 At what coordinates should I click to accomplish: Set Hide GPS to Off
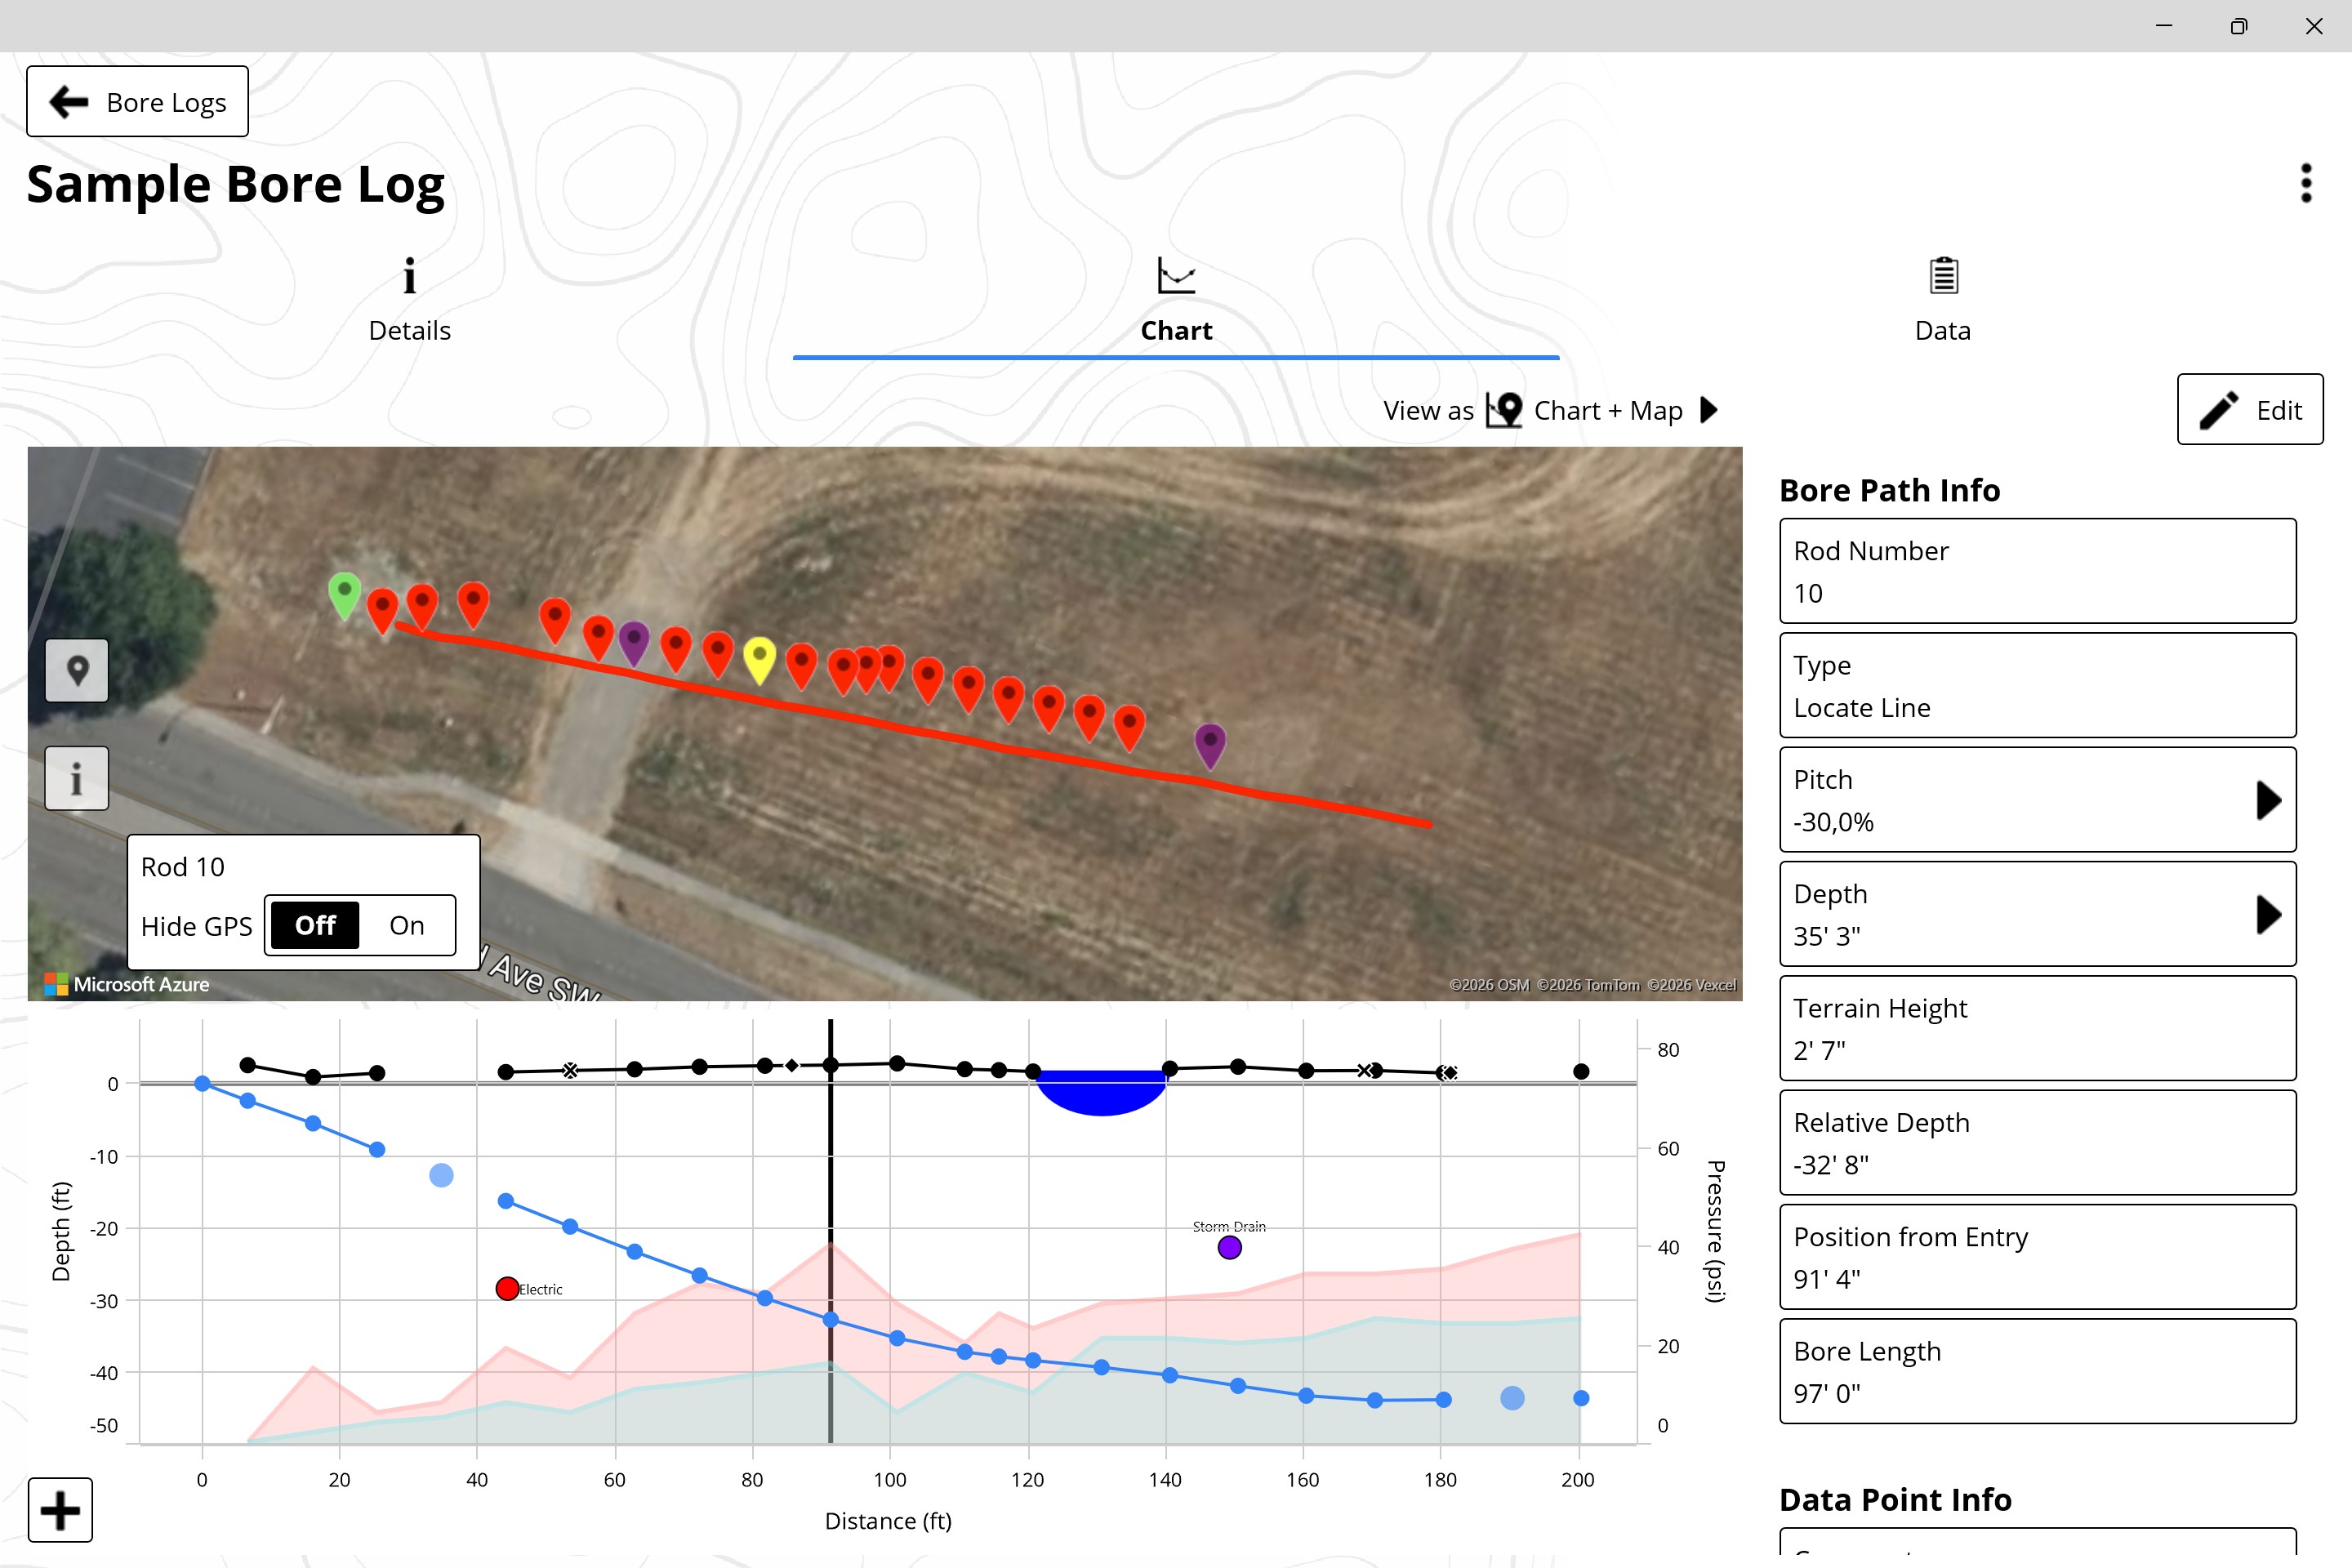[x=315, y=925]
